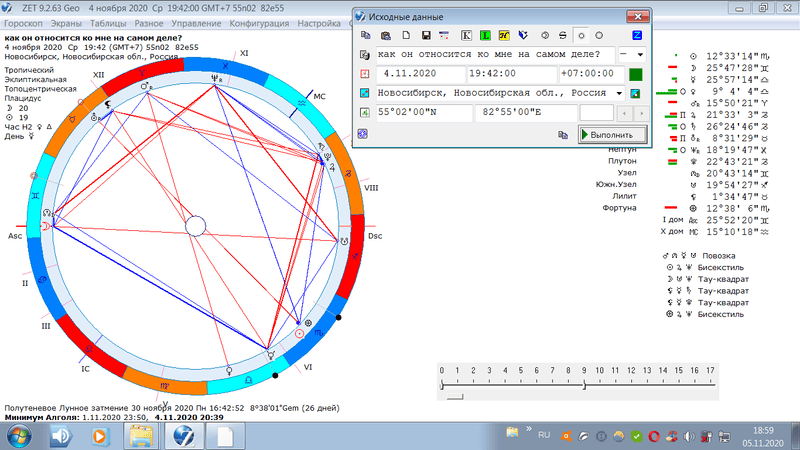Open the atlas map icon beside location

[x=634, y=94]
